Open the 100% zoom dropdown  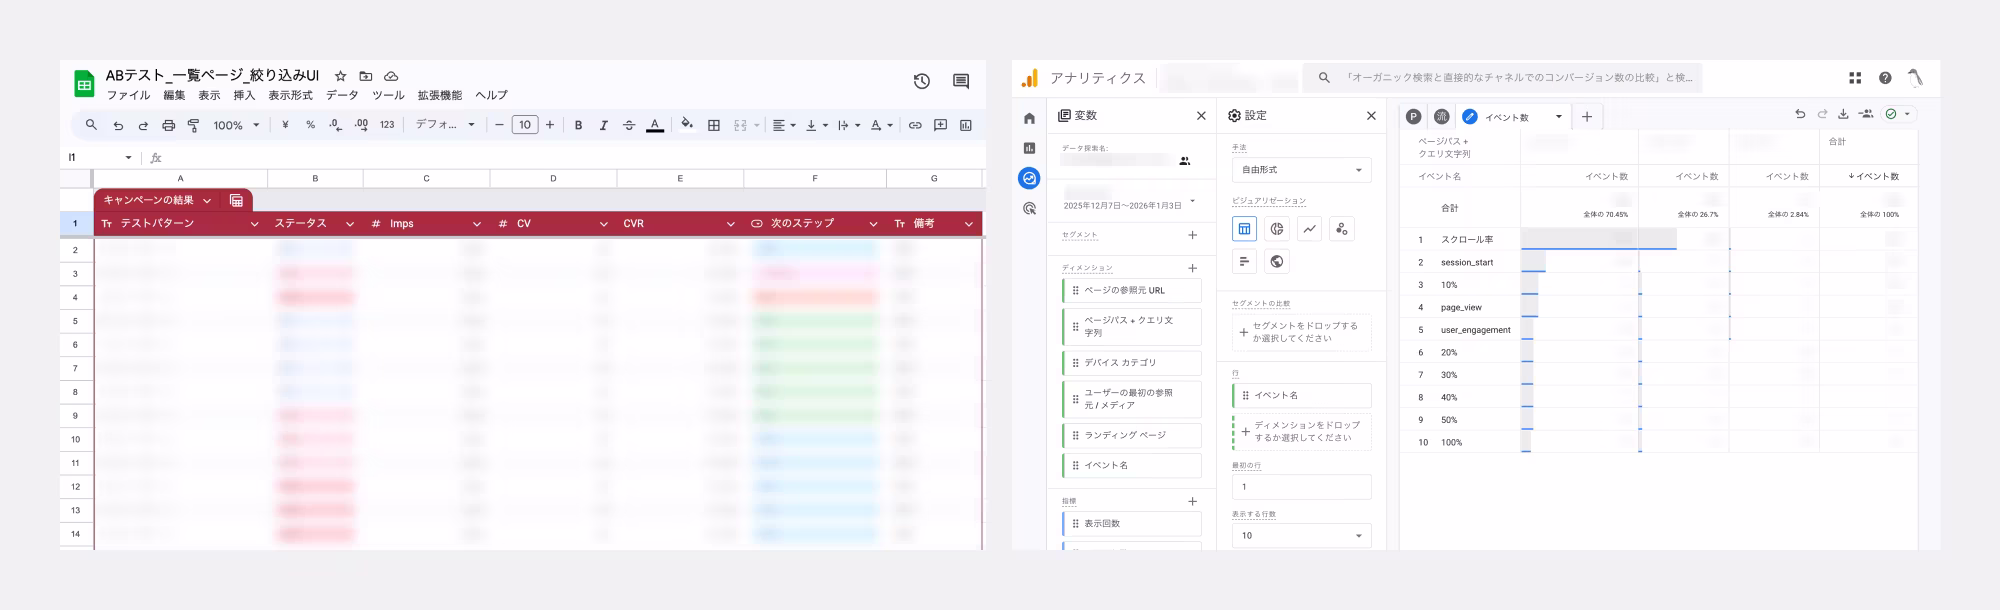(x=236, y=125)
